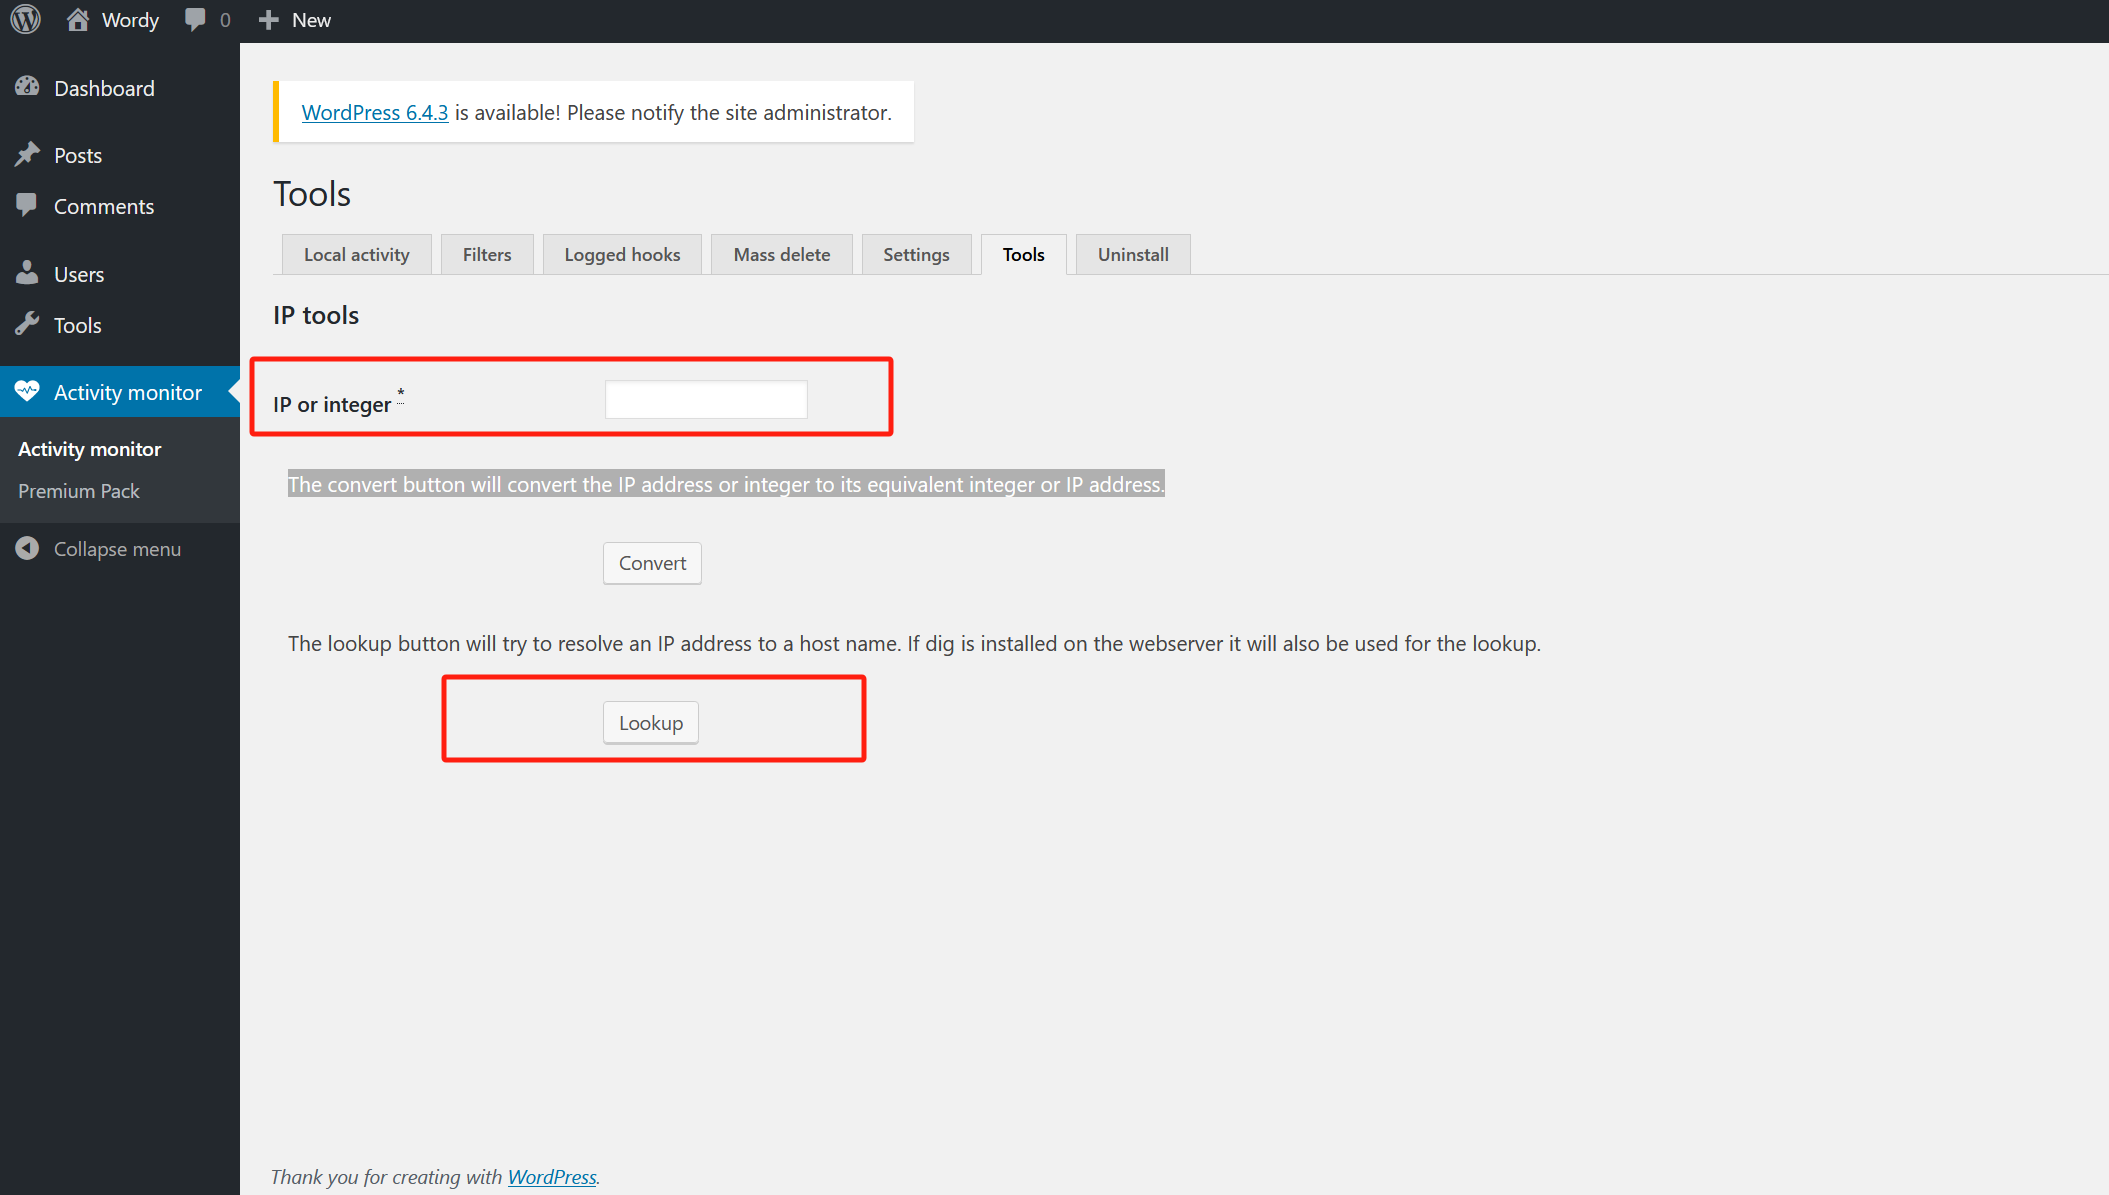Click the plus New icon in admin bar

click(x=268, y=20)
